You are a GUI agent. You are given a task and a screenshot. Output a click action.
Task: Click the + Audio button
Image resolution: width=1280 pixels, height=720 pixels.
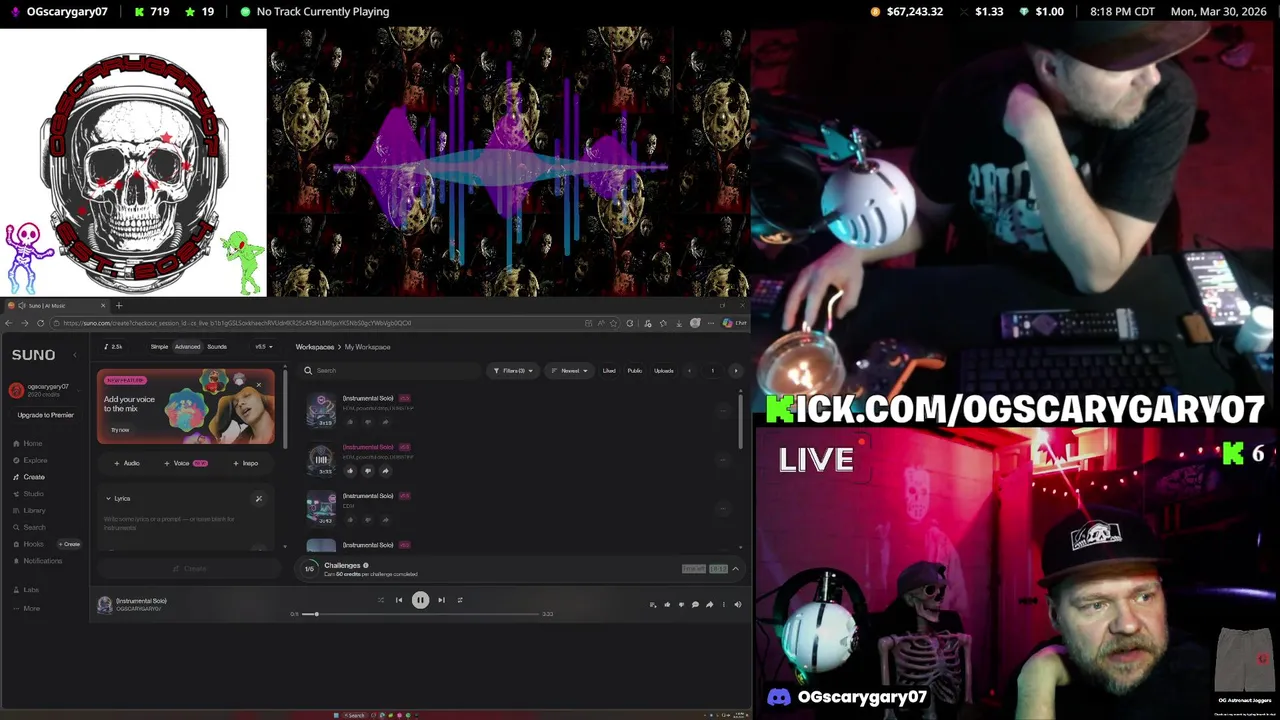point(126,463)
